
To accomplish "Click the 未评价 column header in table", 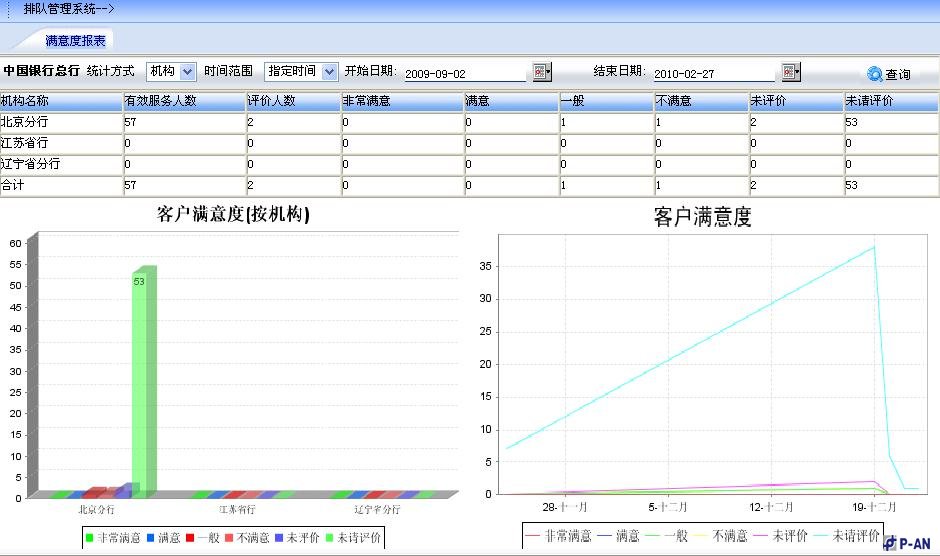I will tap(796, 101).
